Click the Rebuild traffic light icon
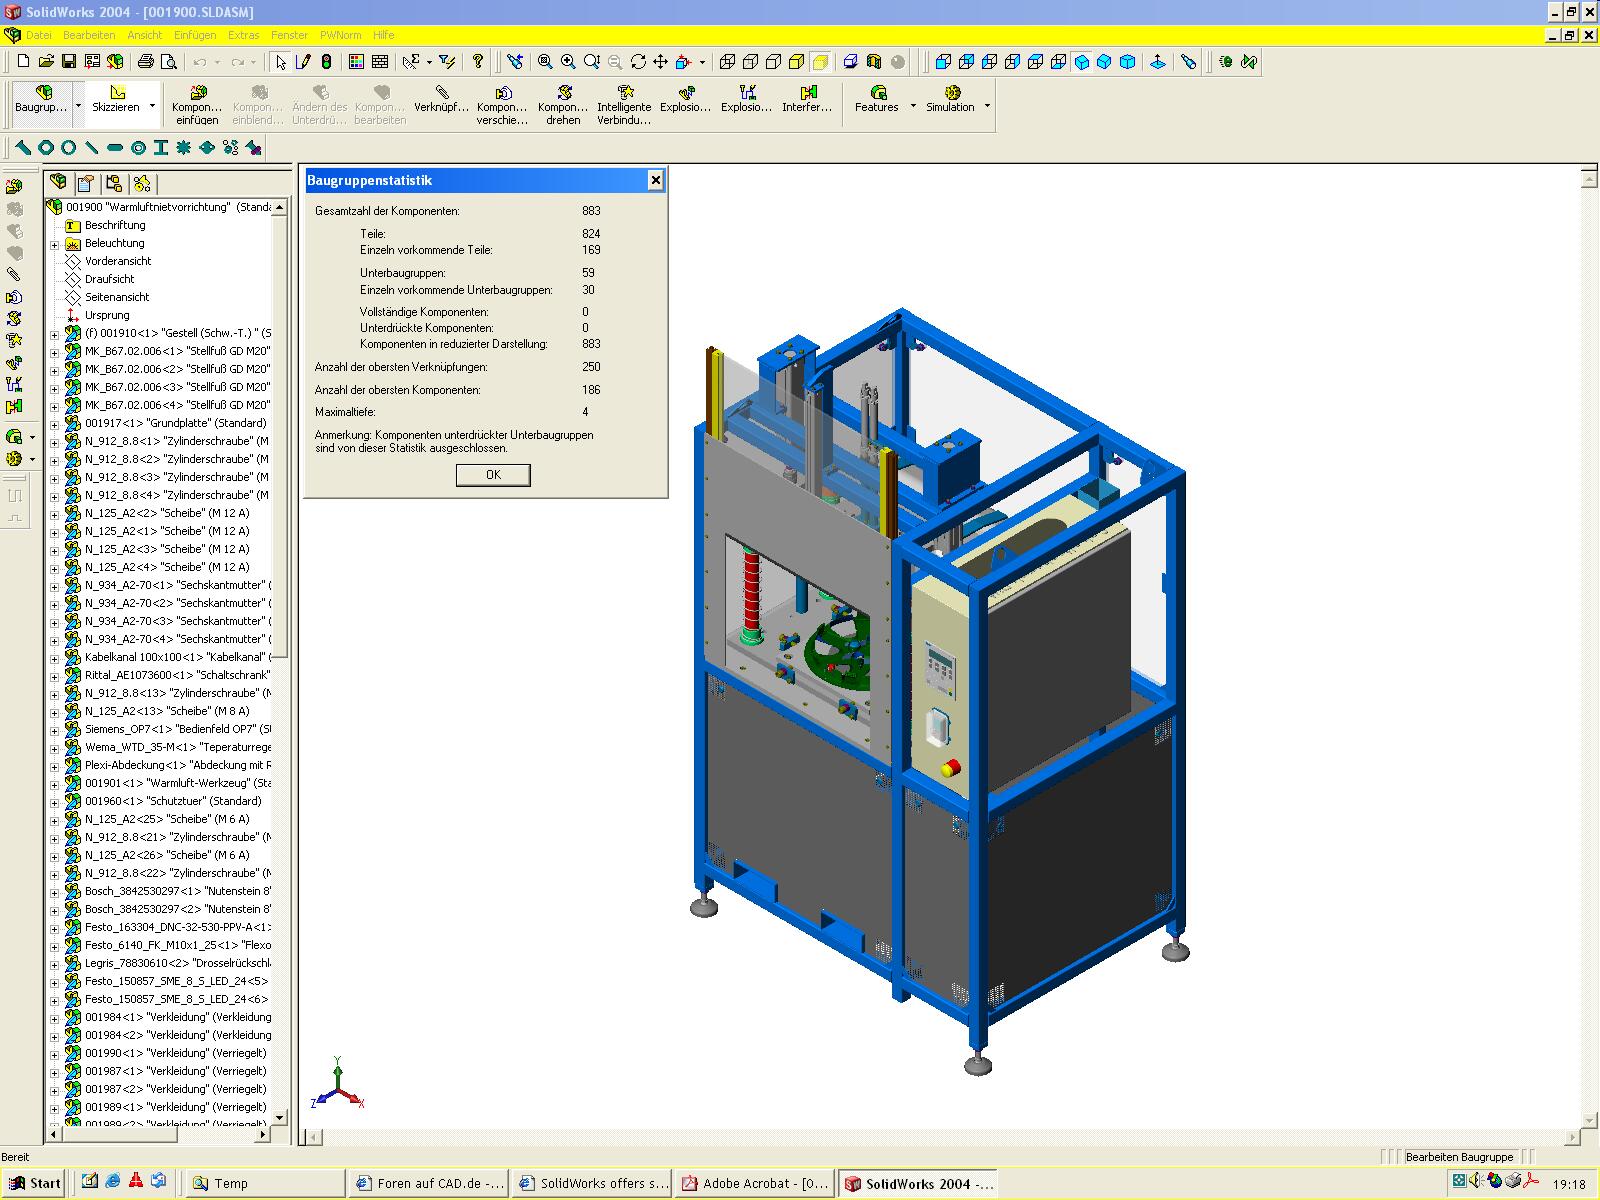1600x1200 pixels. point(326,62)
